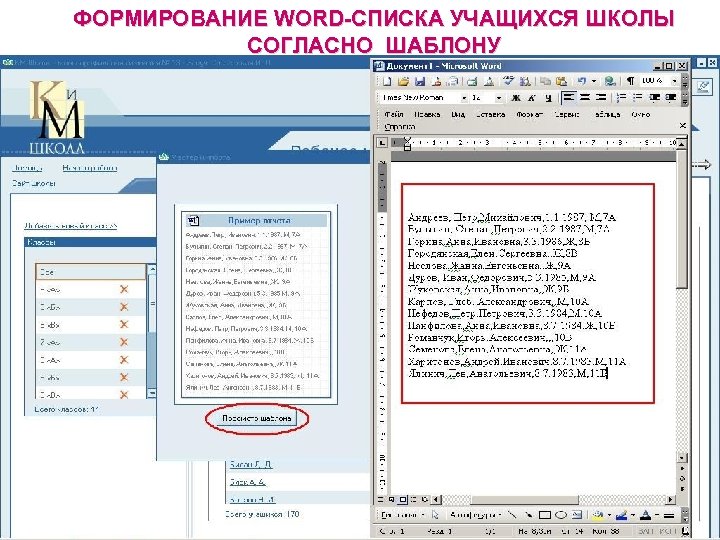Toggle bold (Ж) formatting in Word
This screenshot has height=540, width=720.
tap(516, 97)
